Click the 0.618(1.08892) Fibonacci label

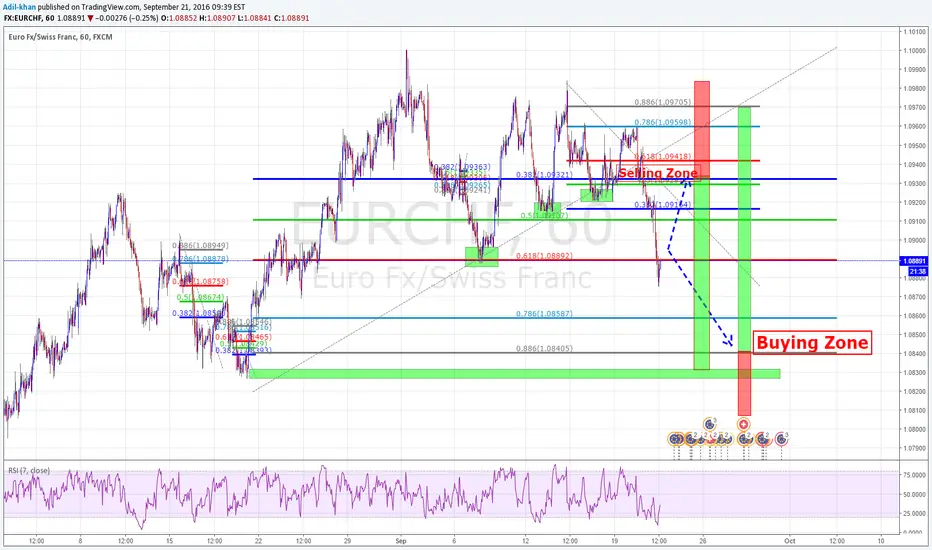coord(544,256)
